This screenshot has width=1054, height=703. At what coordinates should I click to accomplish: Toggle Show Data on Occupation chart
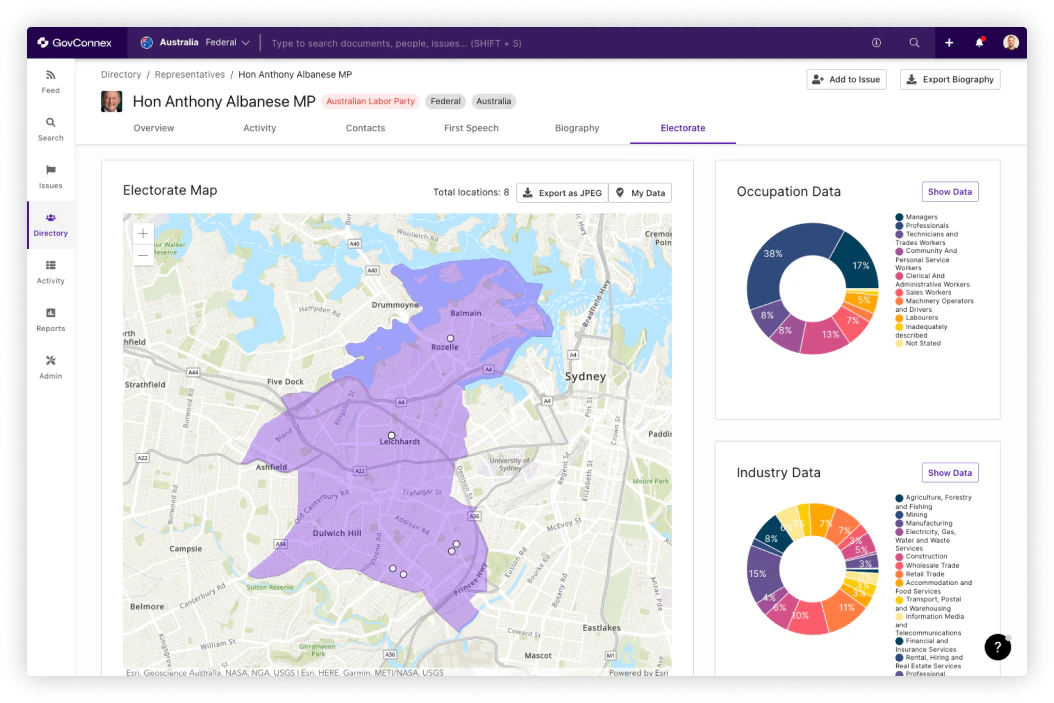point(949,191)
